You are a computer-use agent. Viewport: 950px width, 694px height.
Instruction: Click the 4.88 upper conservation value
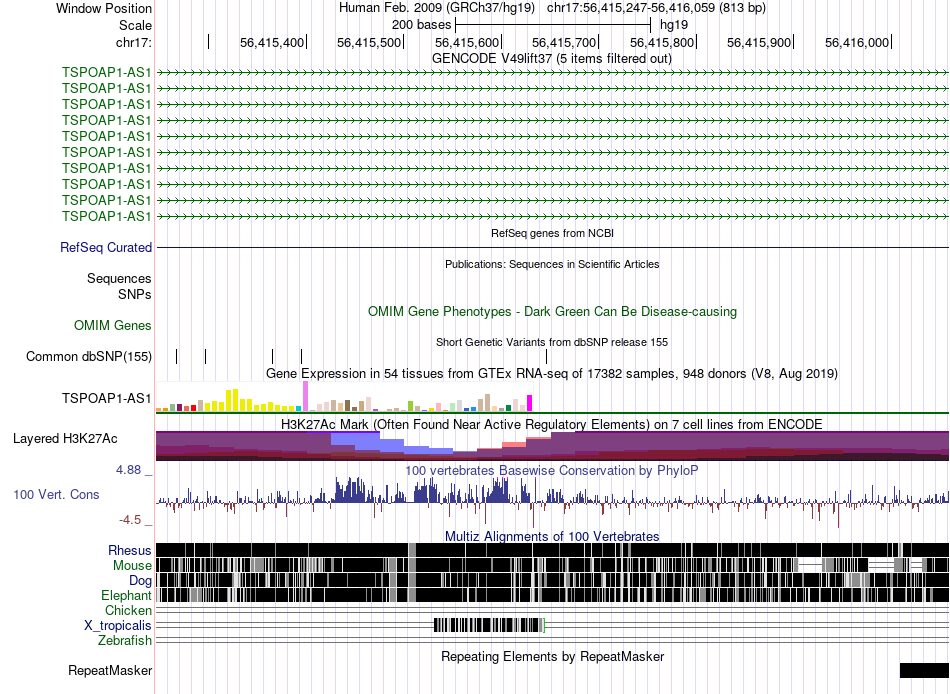pyautogui.click(x=128, y=470)
